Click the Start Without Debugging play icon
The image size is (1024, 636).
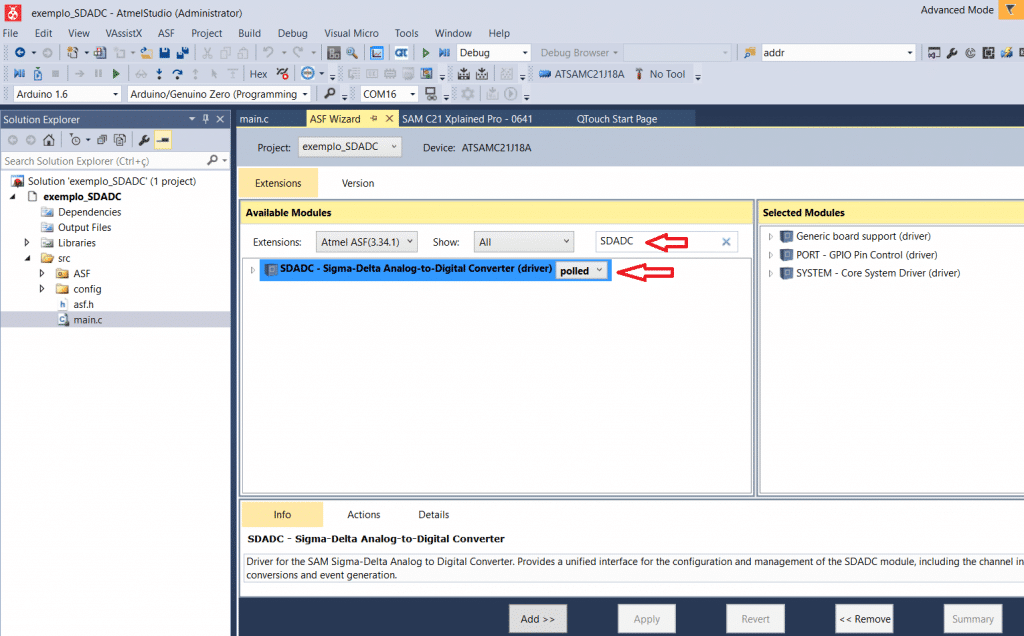(426, 52)
